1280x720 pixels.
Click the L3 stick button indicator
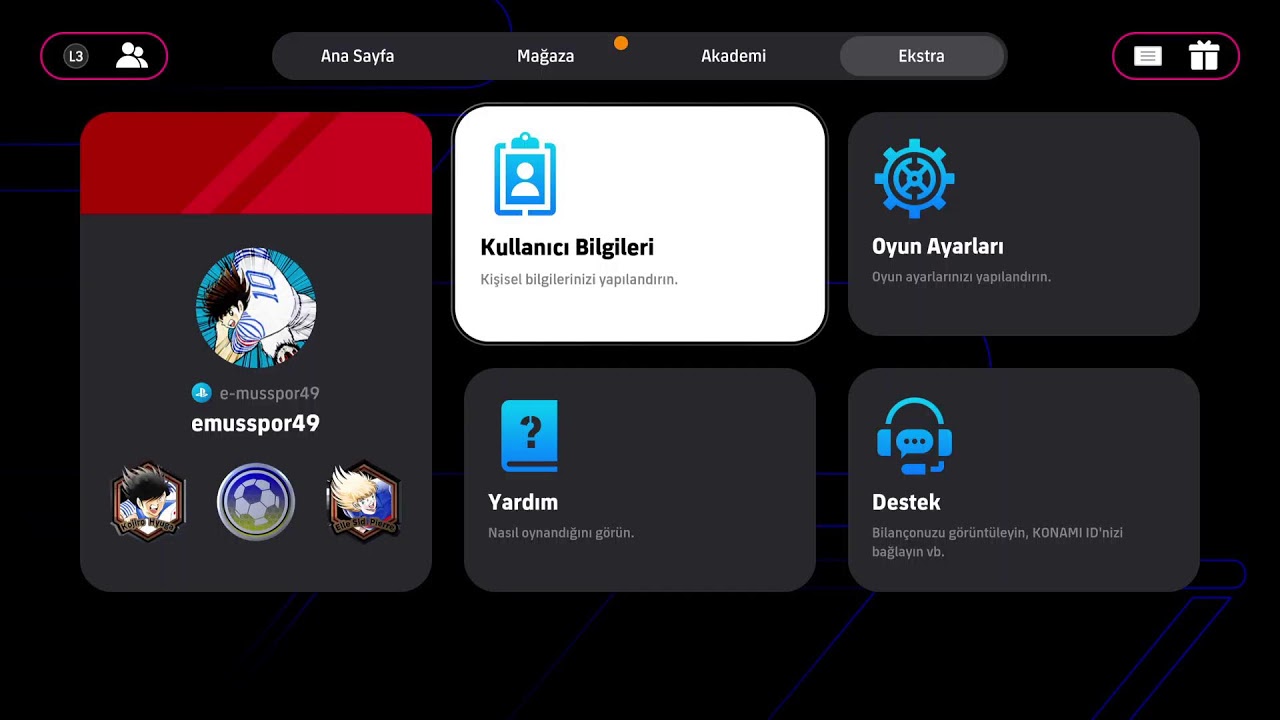[76, 56]
